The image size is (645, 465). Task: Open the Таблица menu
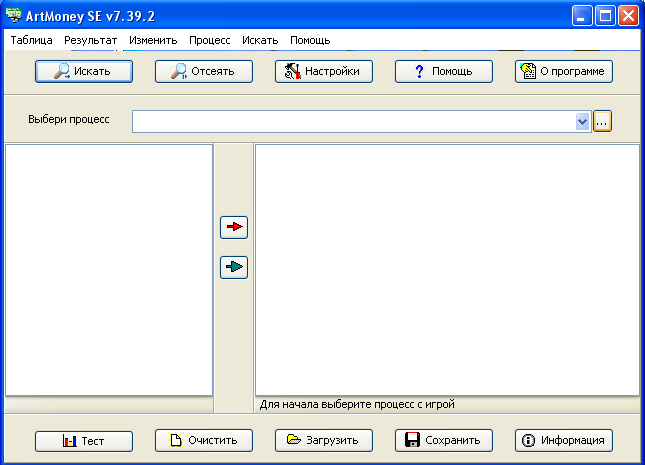coord(31,41)
